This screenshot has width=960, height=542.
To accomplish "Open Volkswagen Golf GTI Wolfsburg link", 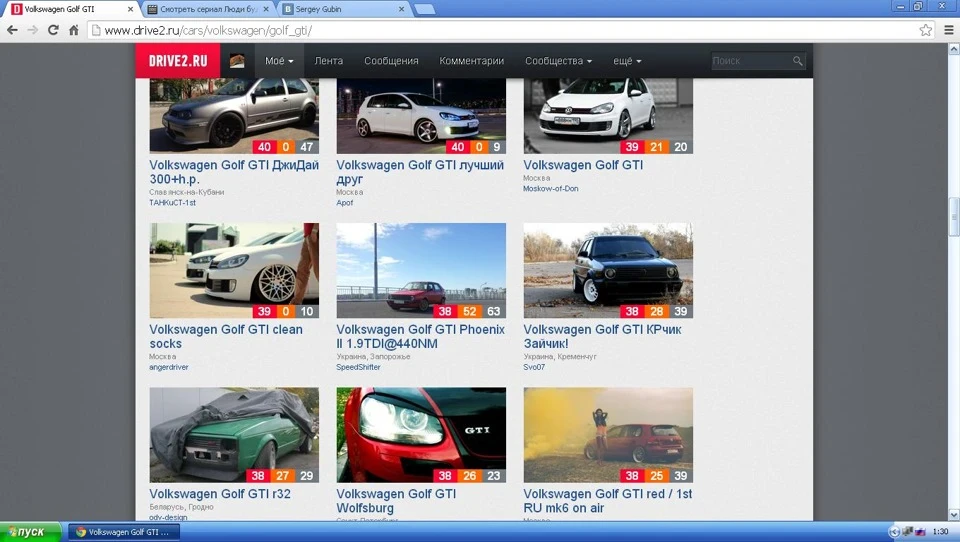I will pos(396,501).
